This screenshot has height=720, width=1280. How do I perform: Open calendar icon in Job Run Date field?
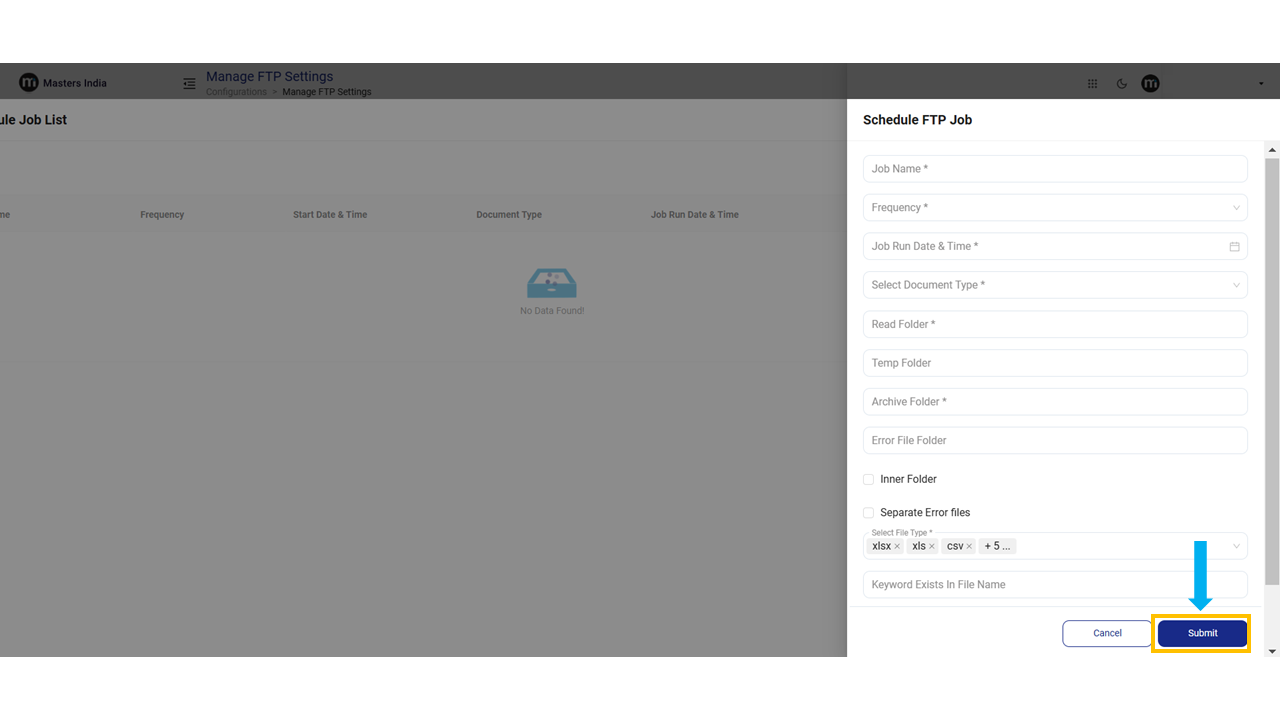[x=1234, y=247]
